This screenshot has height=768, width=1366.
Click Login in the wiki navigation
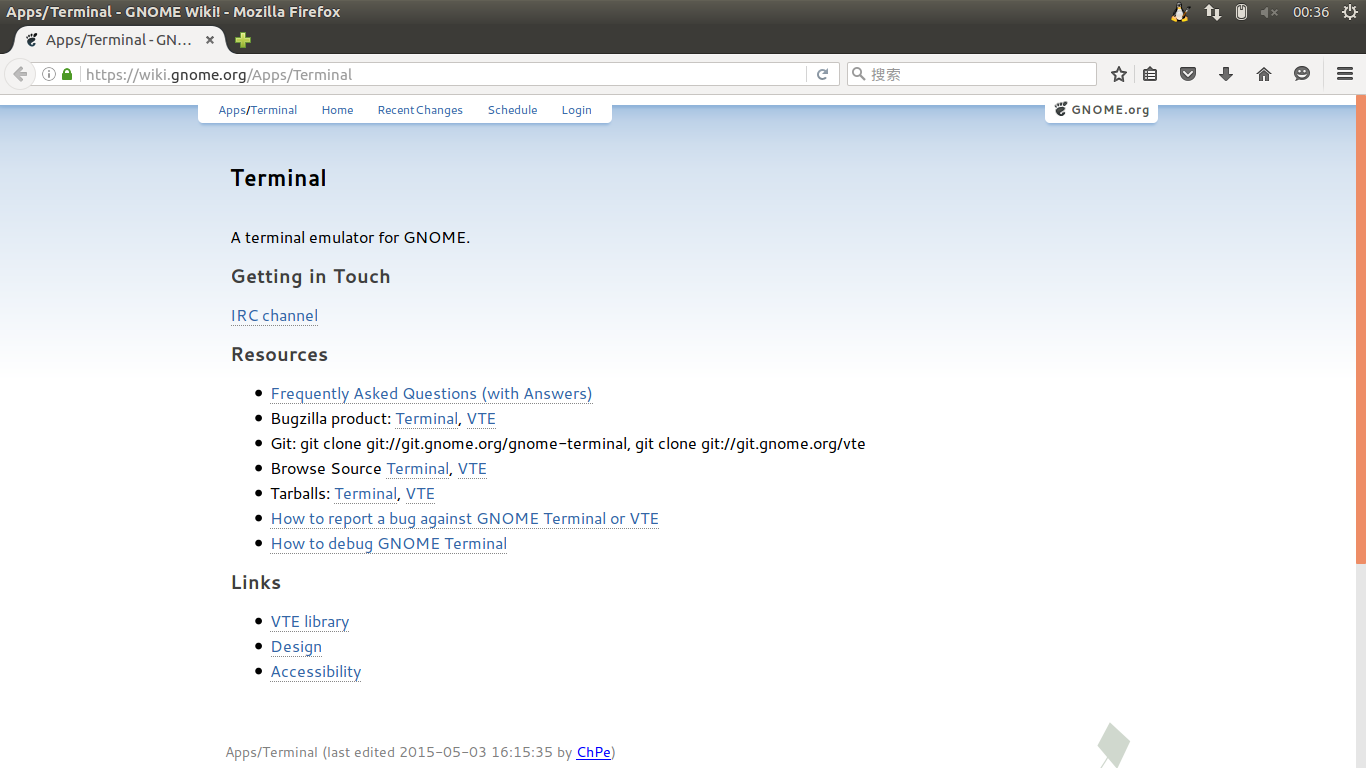click(x=576, y=110)
